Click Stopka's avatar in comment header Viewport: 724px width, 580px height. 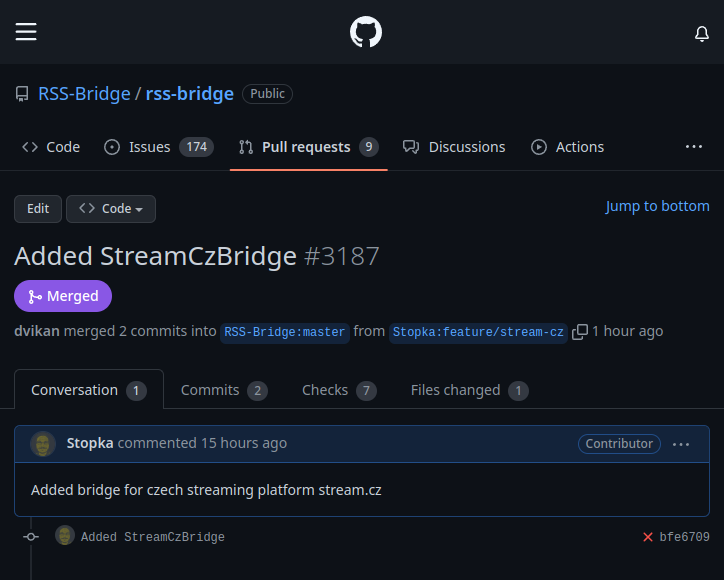coord(43,443)
